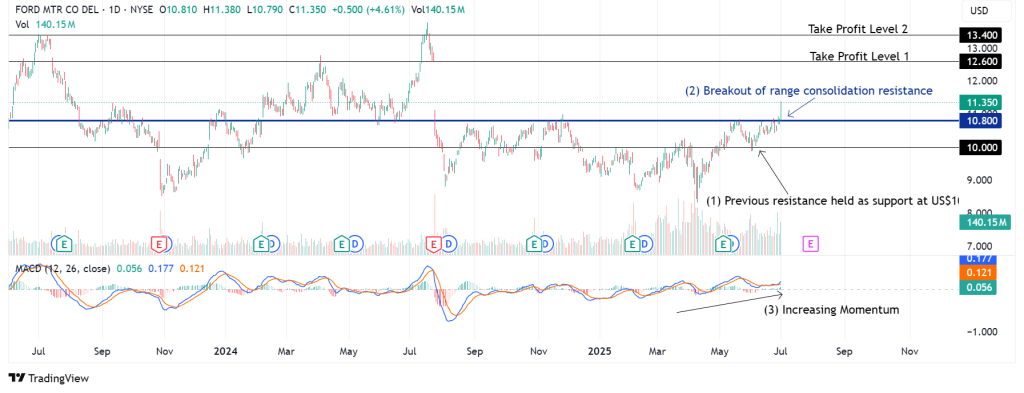Viewport: 1024px width, 393px height.
Task: Click the green earnings E marker from summer 2023
Action: [x=64, y=244]
